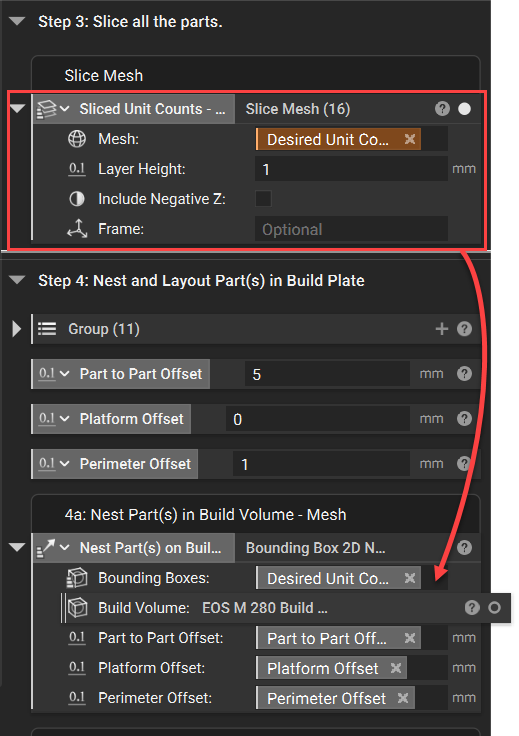Open help for the Build Volume row
Screen dimensions: 519x736
tap(472, 608)
